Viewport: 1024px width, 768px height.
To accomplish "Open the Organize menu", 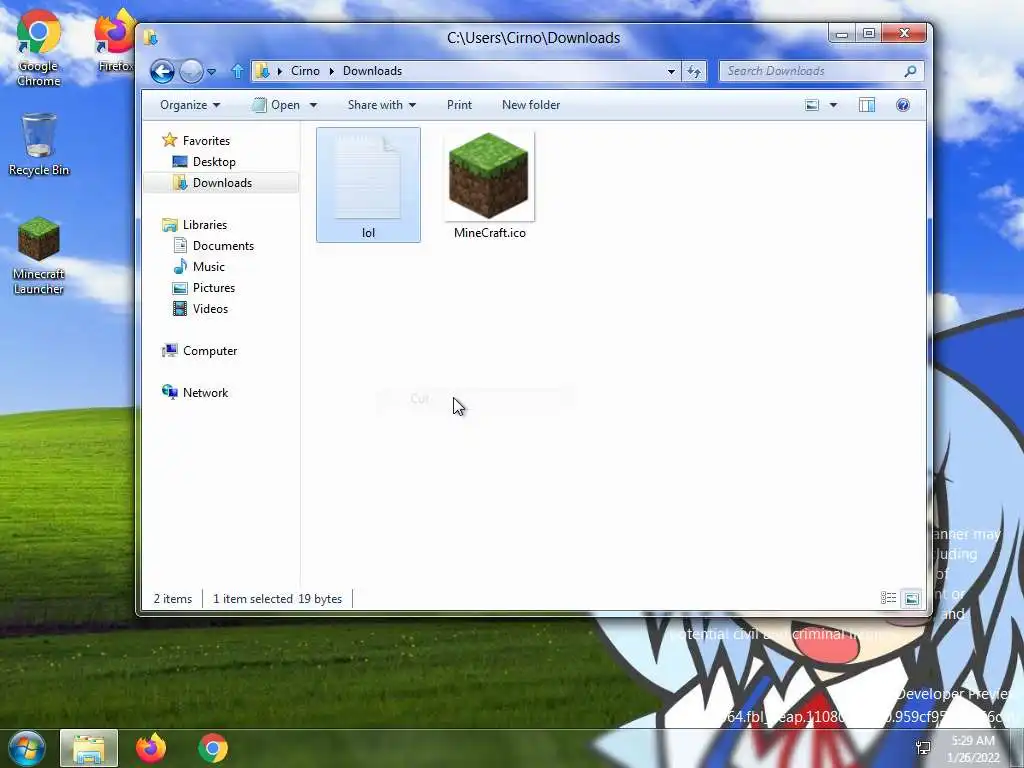I will pyautogui.click(x=190, y=105).
